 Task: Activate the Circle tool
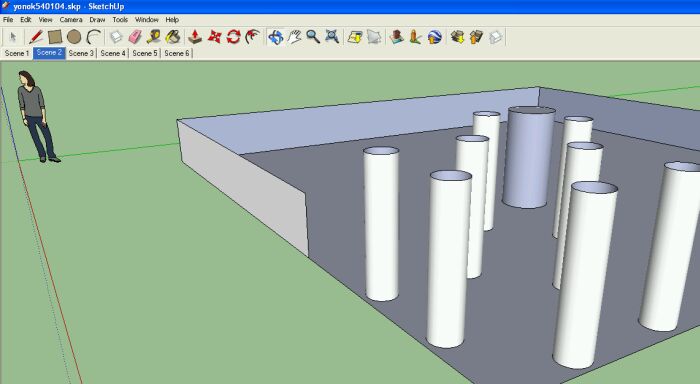[x=74, y=37]
